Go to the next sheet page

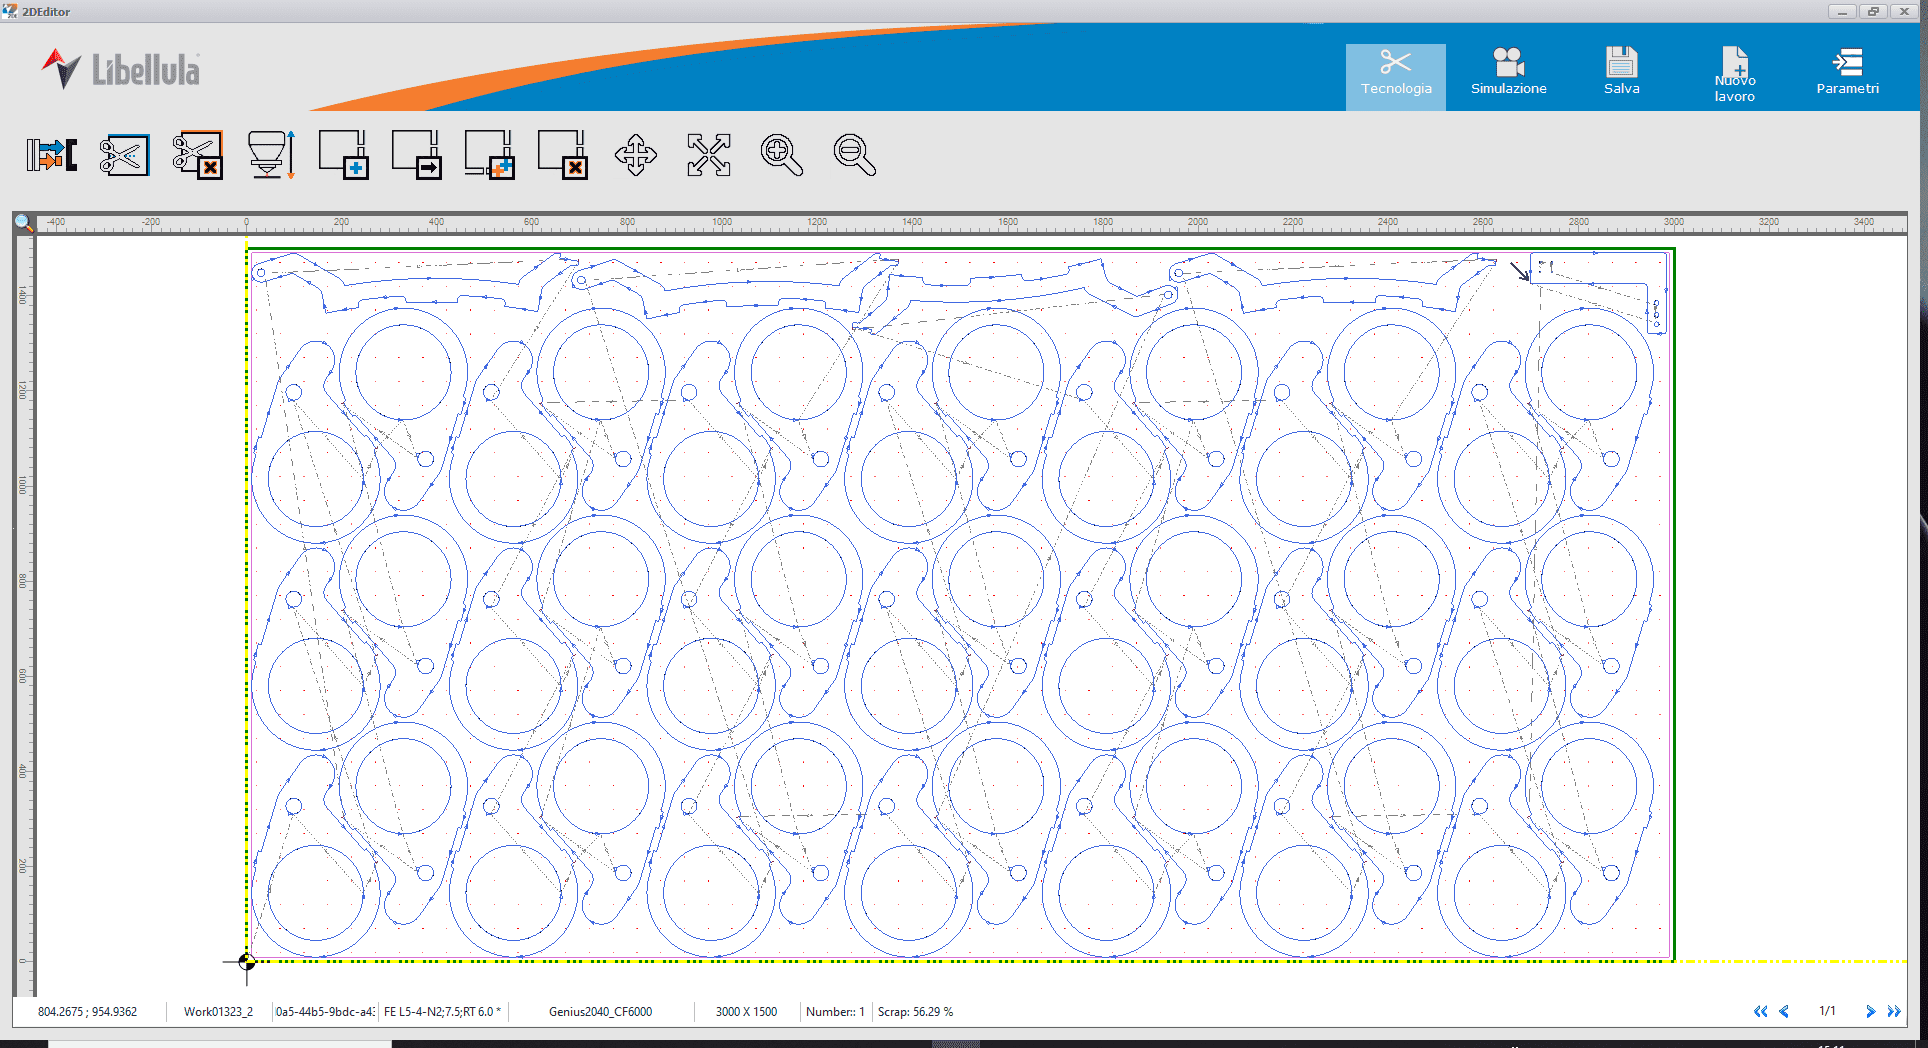[1870, 1011]
